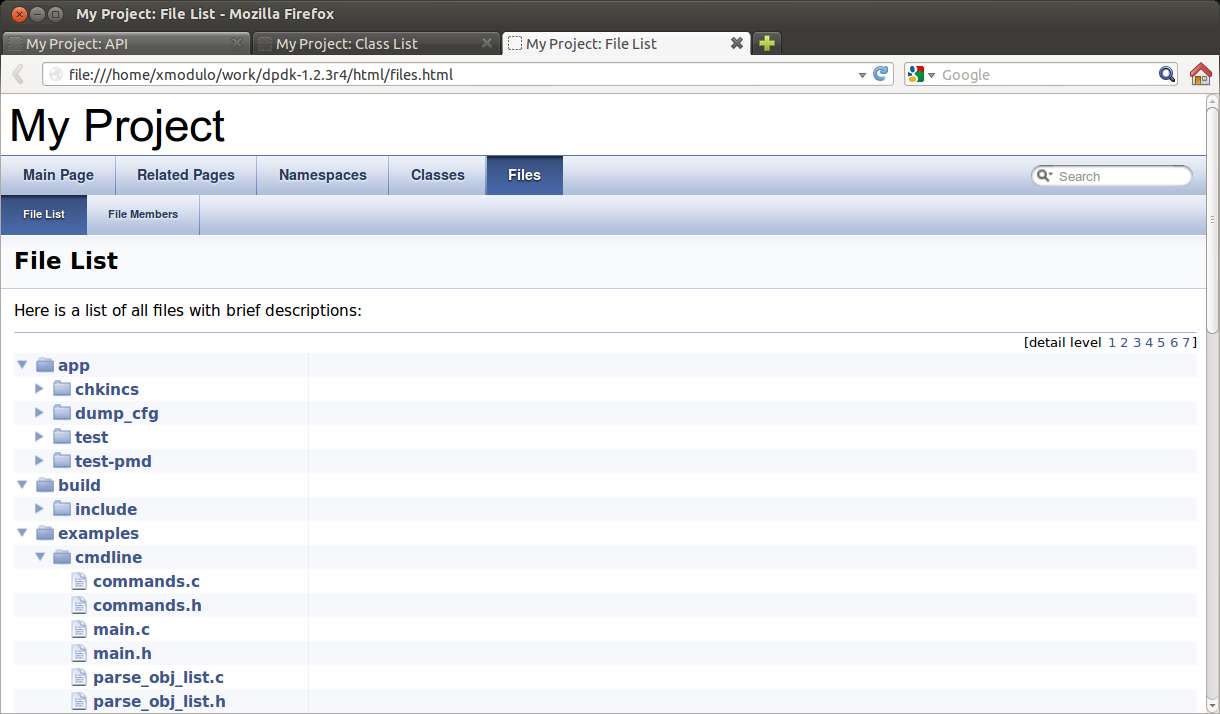The image size is (1220, 714).
Task: Click the parse_obj_list.h document icon
Action: click(x=80, y=701)
